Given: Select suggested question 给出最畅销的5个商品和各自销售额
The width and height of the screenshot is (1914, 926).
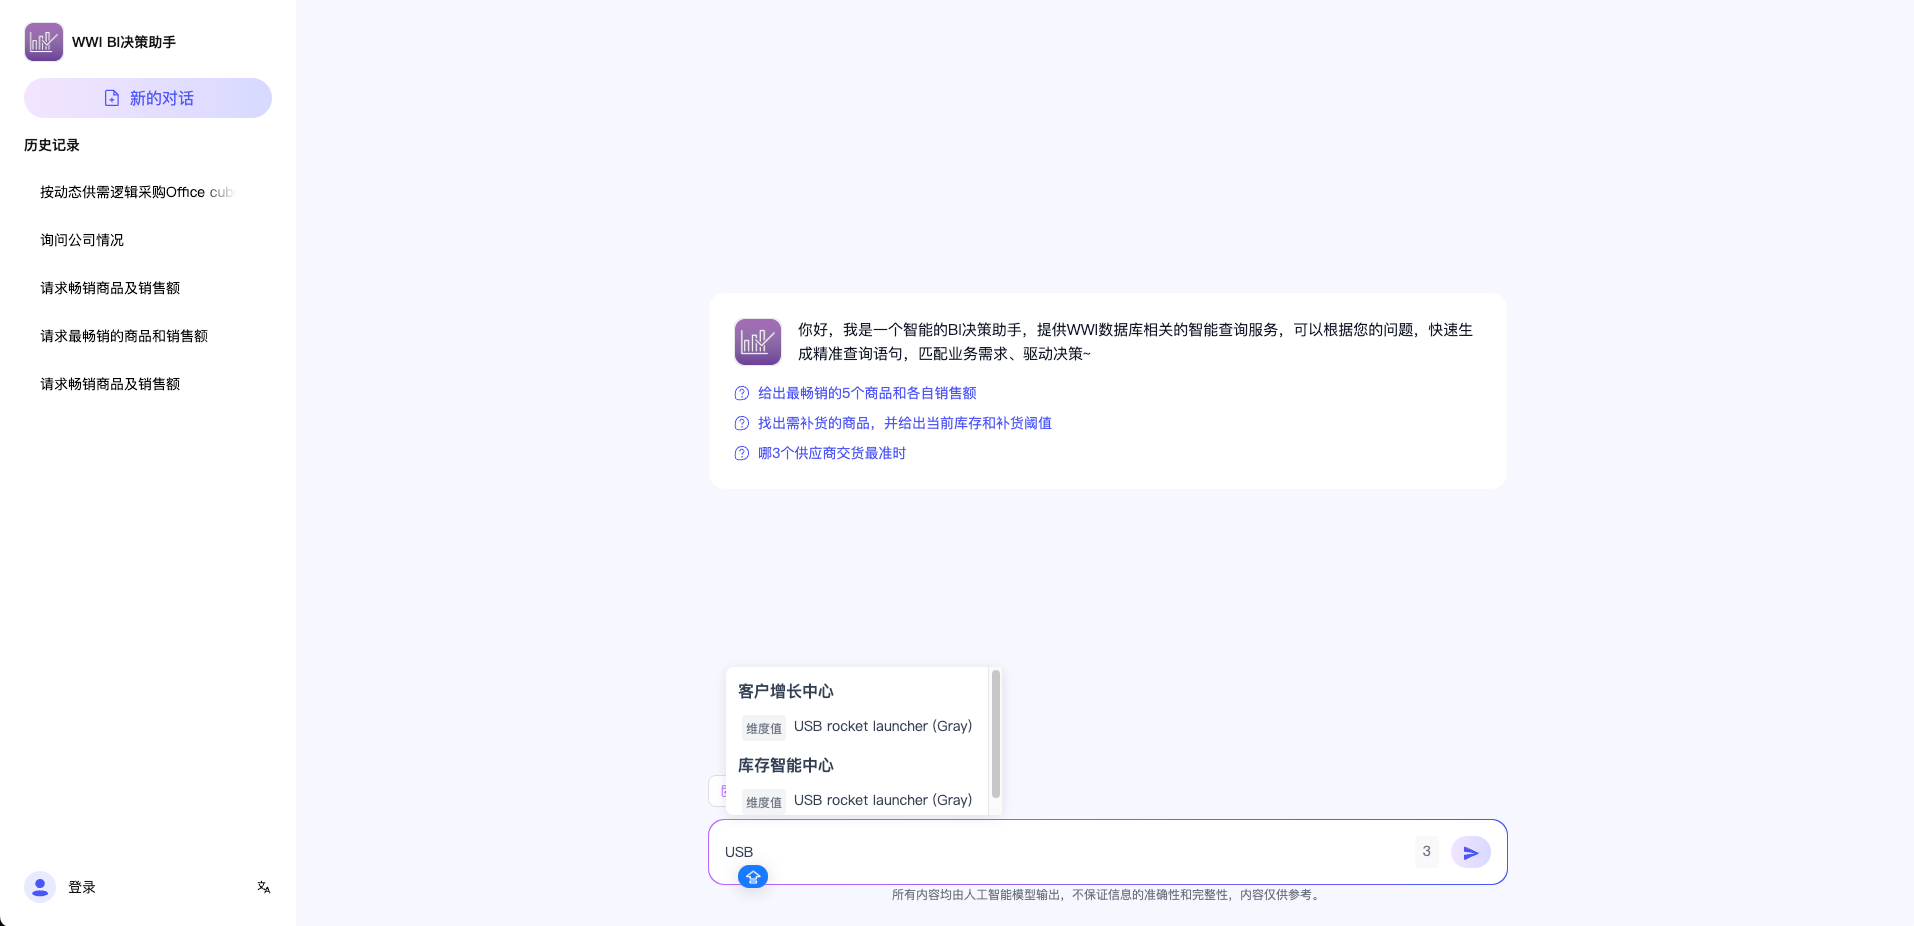Looking at the screenshot, I should [866, 393].
